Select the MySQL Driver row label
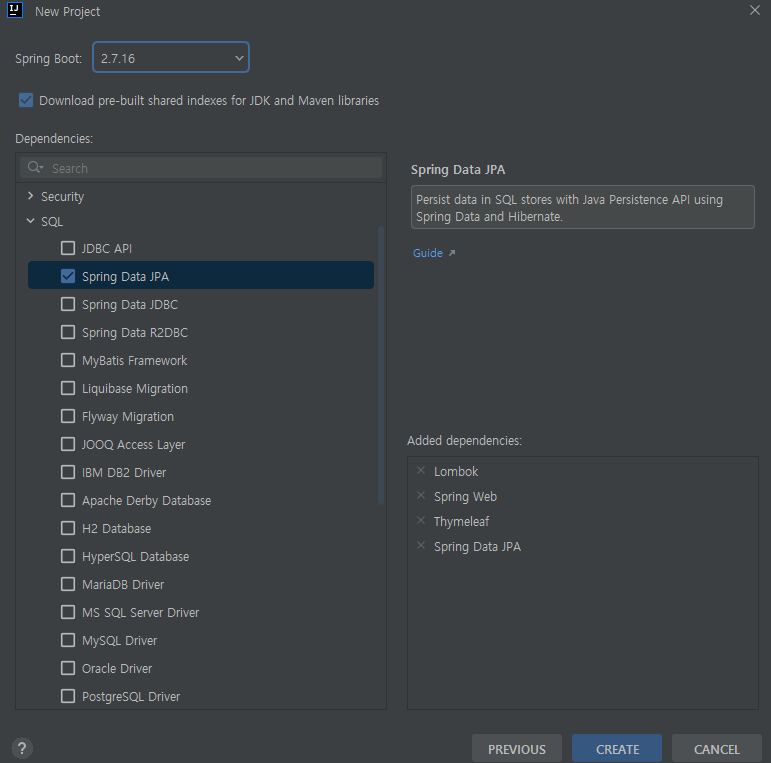 click(x=119, y=641)
